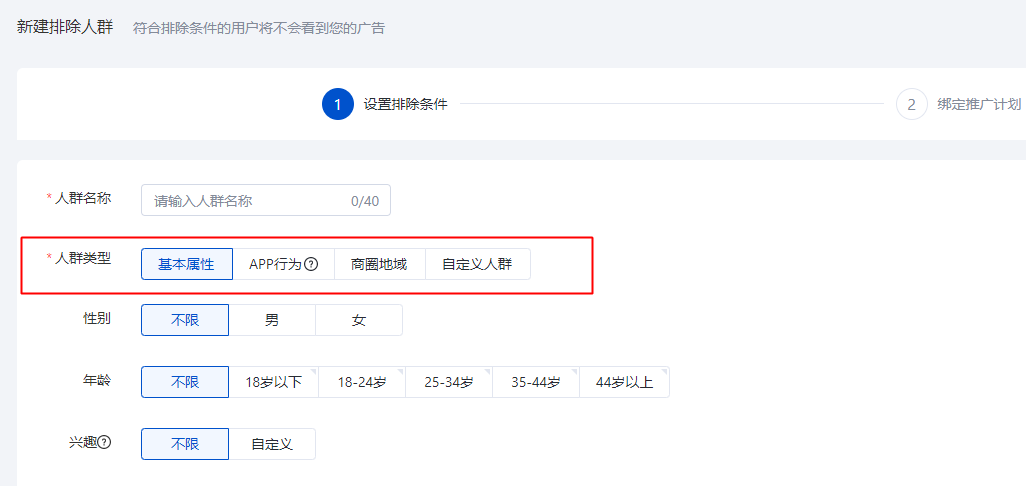The image size is (1026, 486).
Task: Click the step 2 circle indicator
Action: point(912,104)
